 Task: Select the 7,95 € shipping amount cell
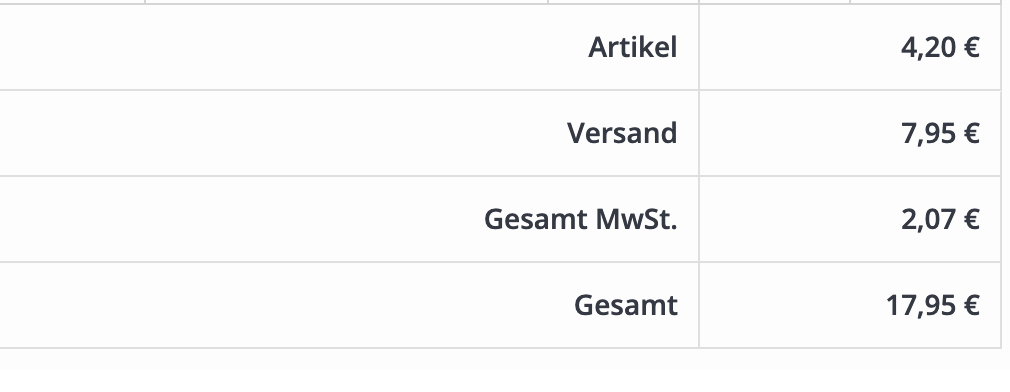pos(850,133)
